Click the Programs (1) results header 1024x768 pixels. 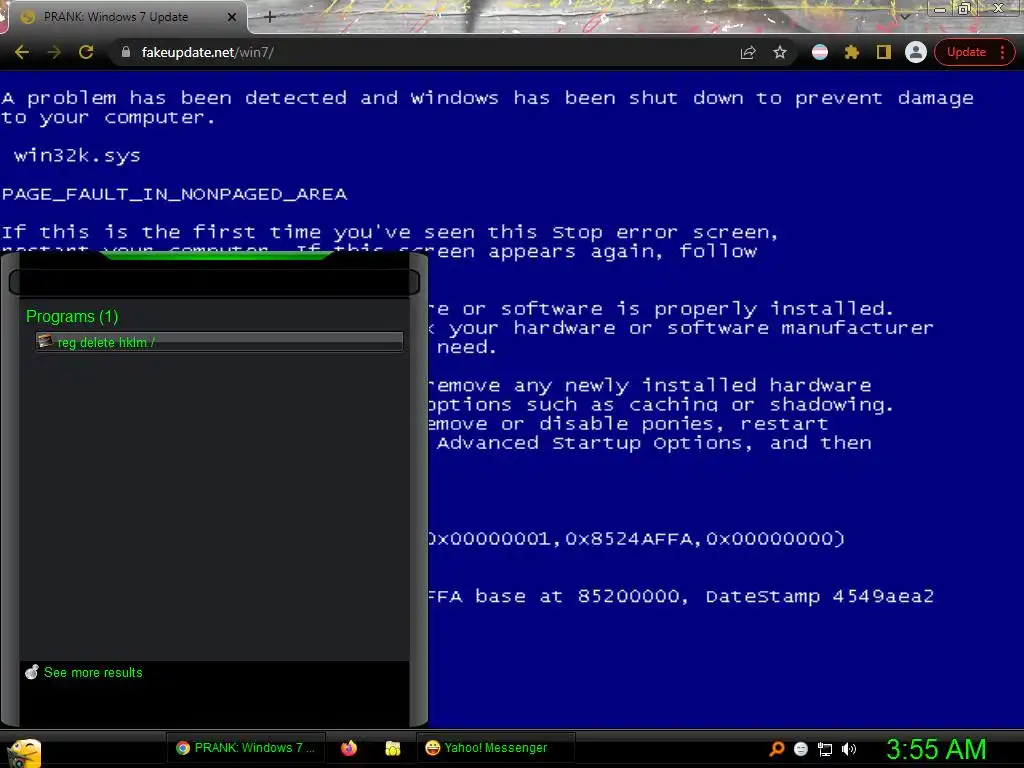coord(72,316)
